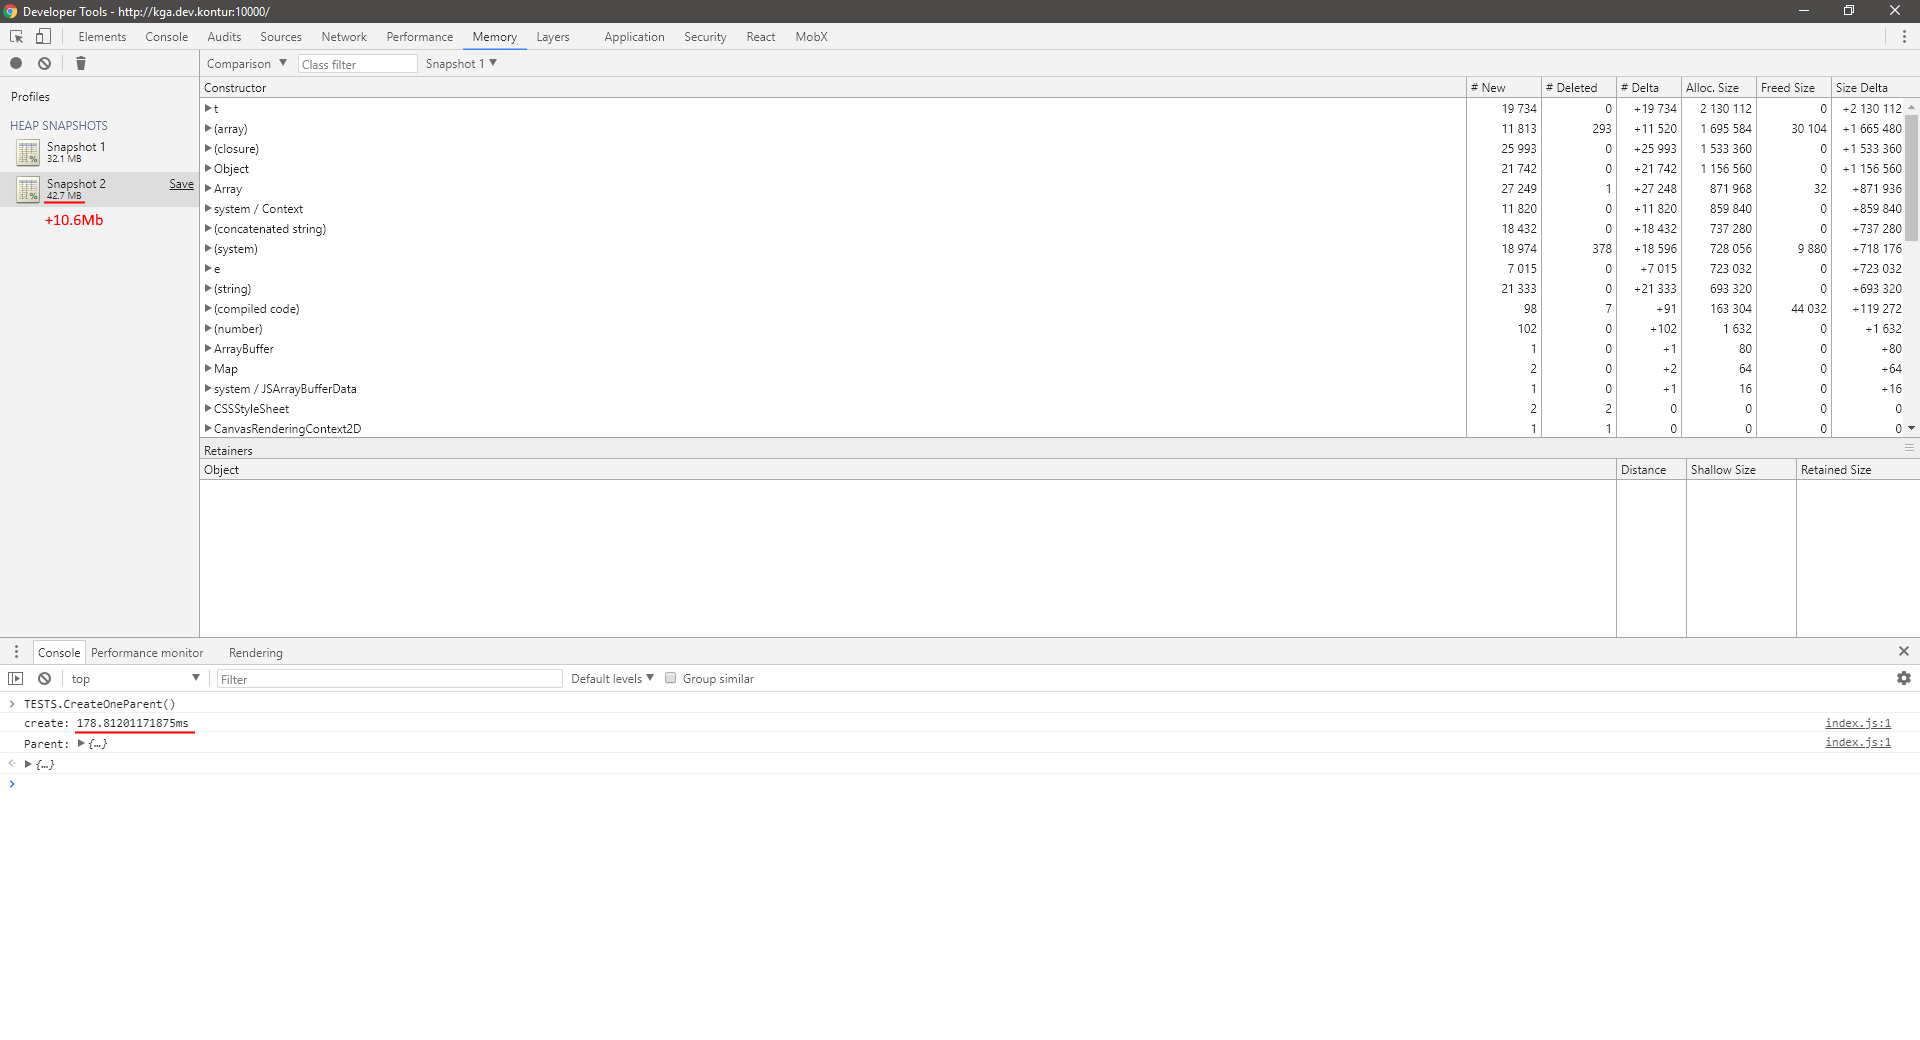Viewport: 1920px width, 1040px height.
Task: Click the take heap snapshot record button
Action: (x=16, y=63)
